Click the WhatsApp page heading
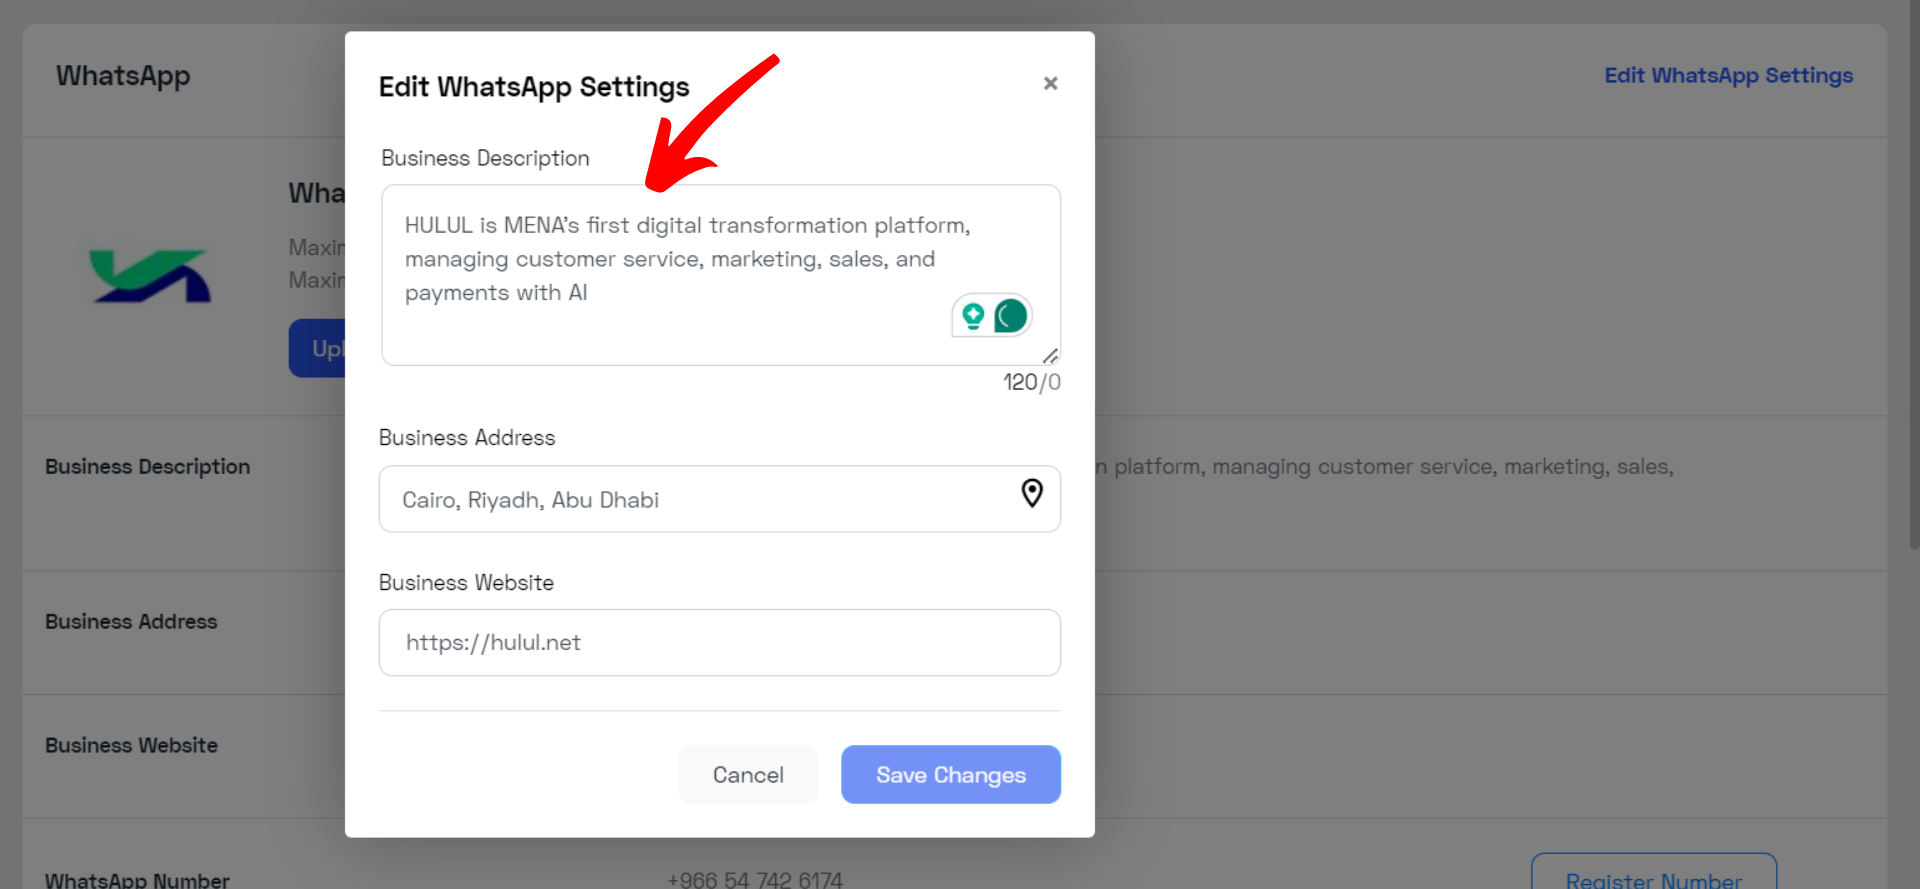Screen dimensions: 1920x889 click(123, 77)
